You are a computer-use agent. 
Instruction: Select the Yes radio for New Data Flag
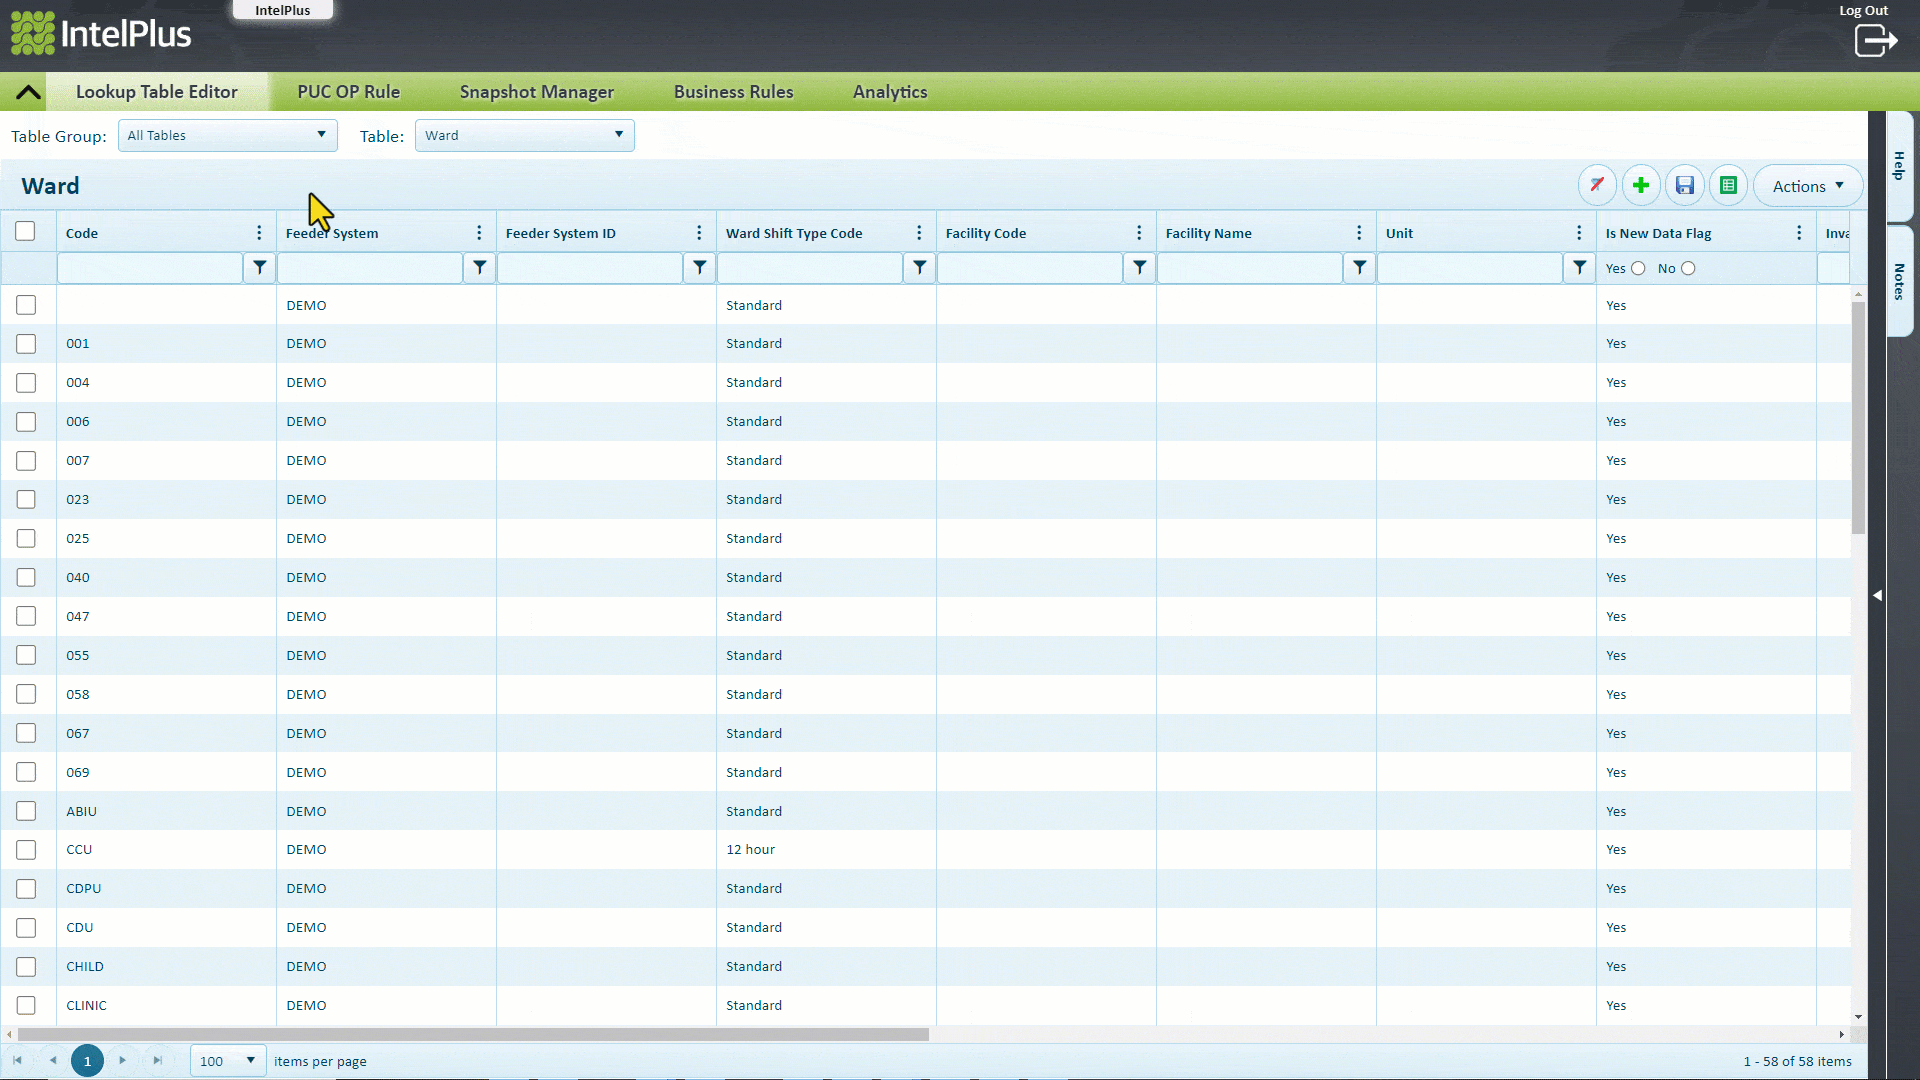1638,268
